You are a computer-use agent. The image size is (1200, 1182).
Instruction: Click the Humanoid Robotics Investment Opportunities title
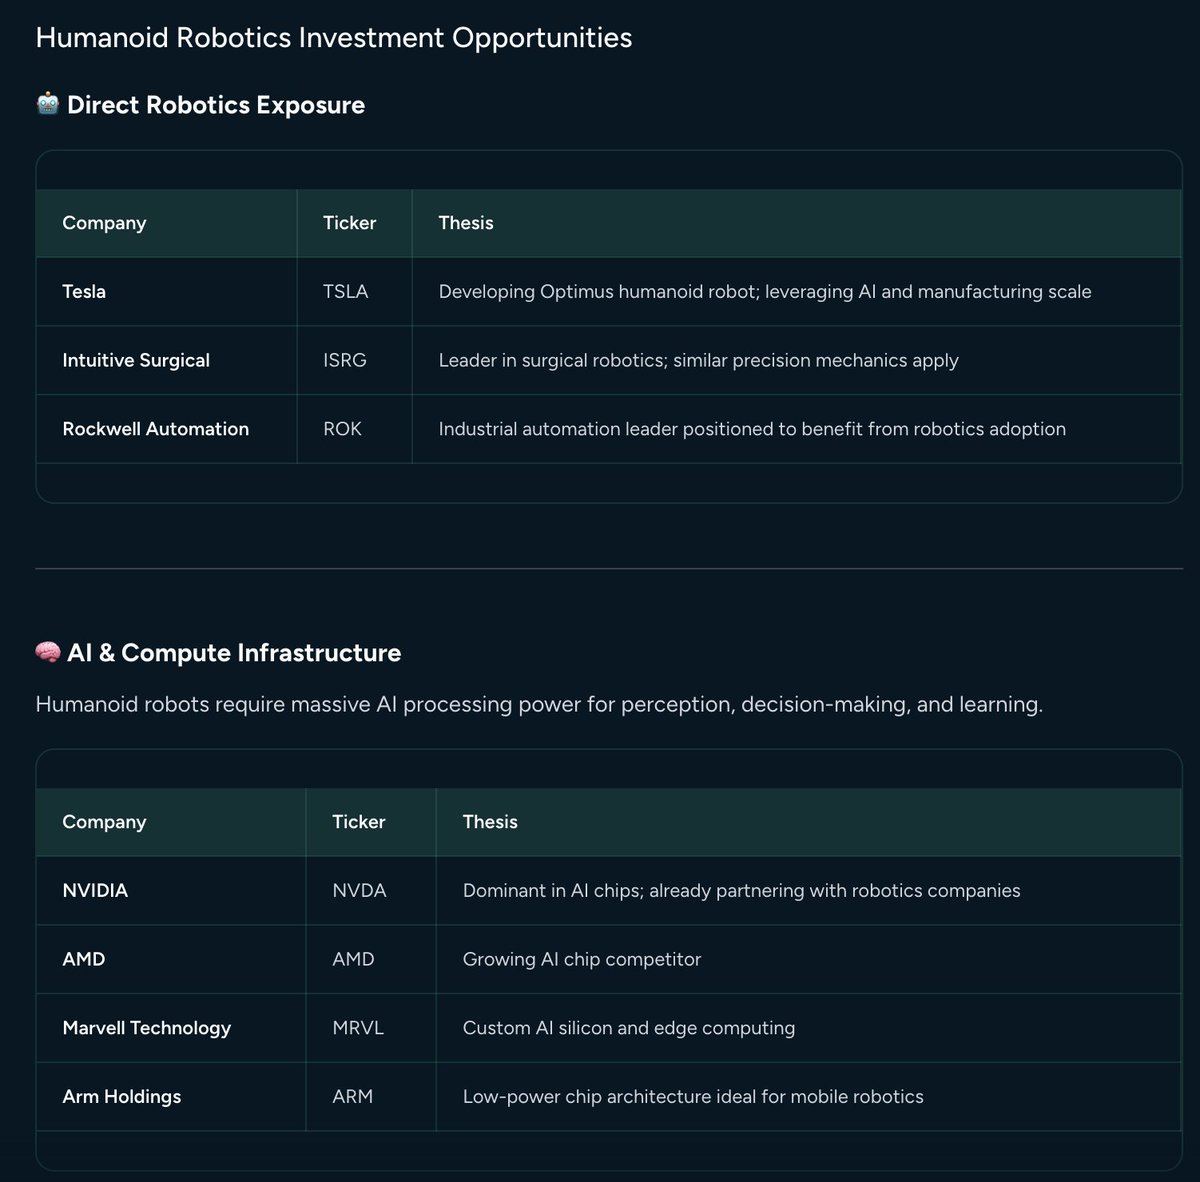click(x=334, y=38)
